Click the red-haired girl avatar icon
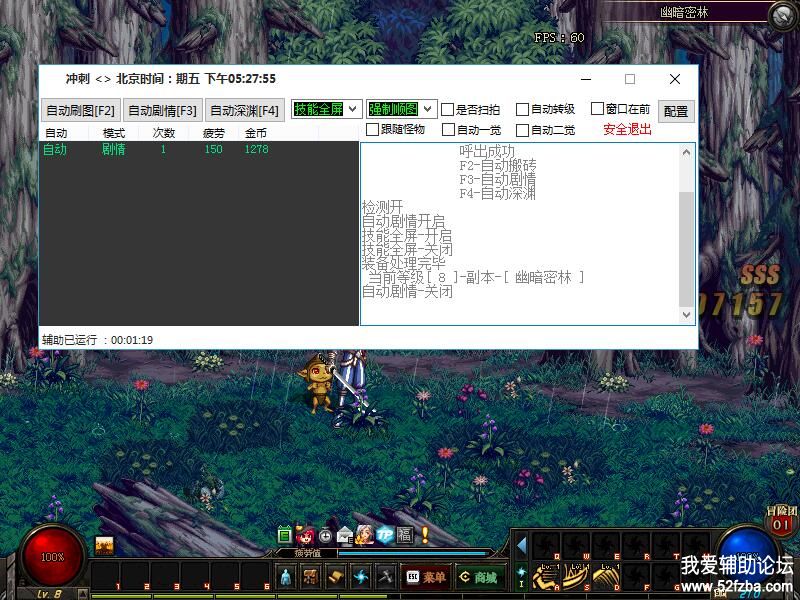 coord(305,535)
